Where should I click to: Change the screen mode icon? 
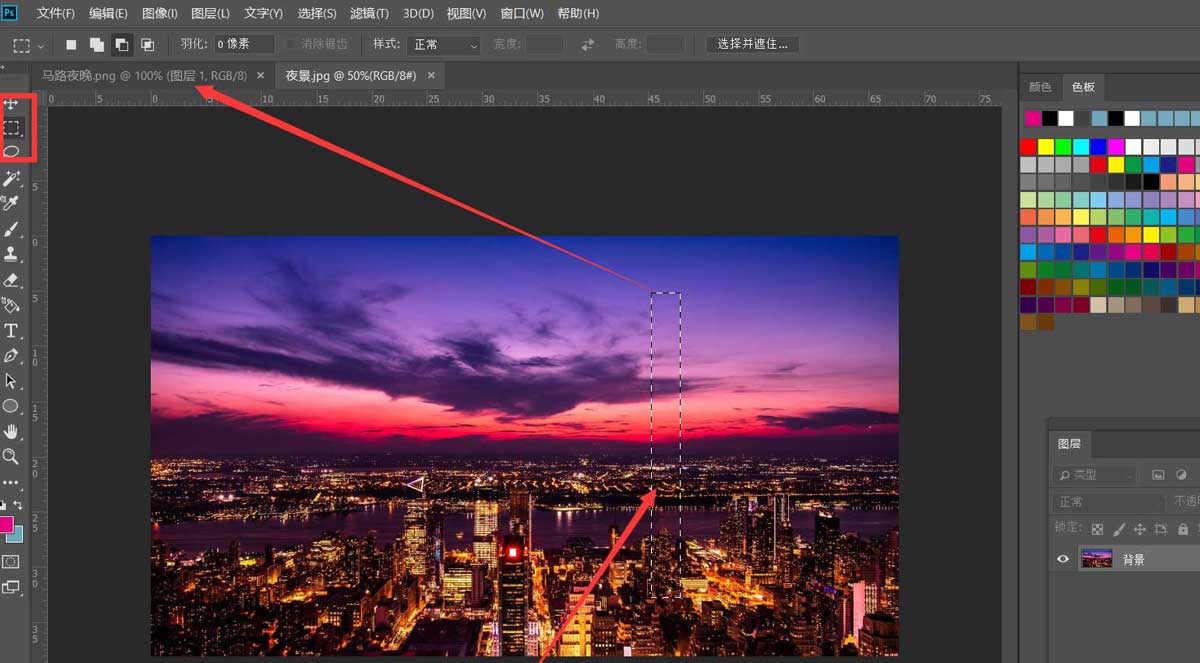pyautogui.click(x=11, y=588)
